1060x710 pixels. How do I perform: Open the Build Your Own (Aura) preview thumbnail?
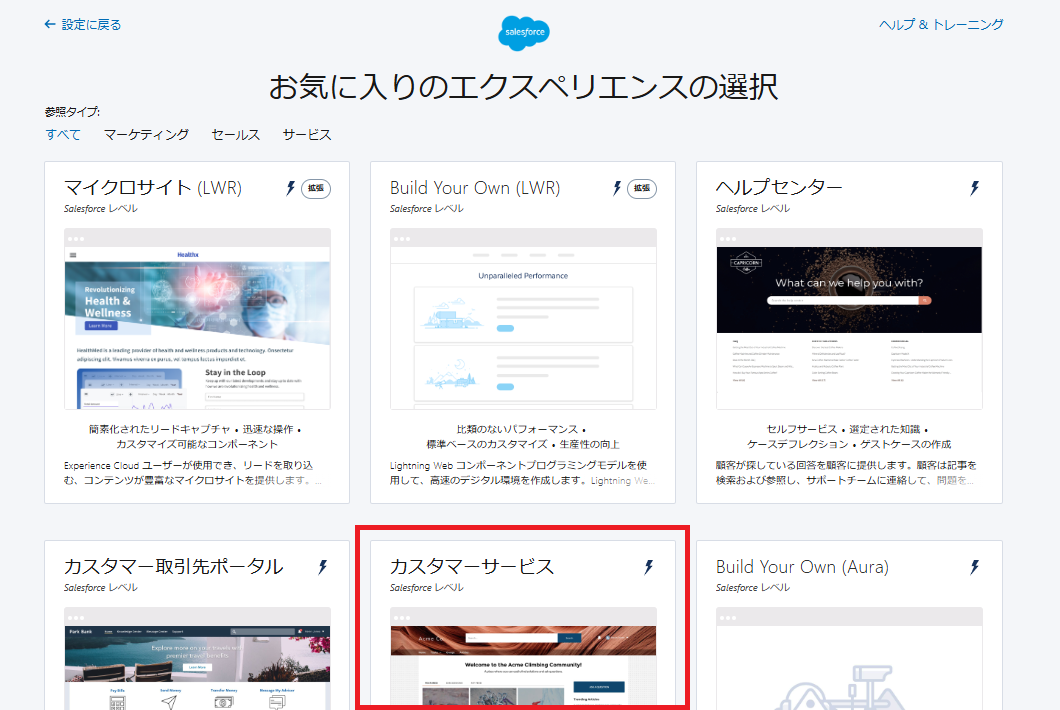coord(849,659)
